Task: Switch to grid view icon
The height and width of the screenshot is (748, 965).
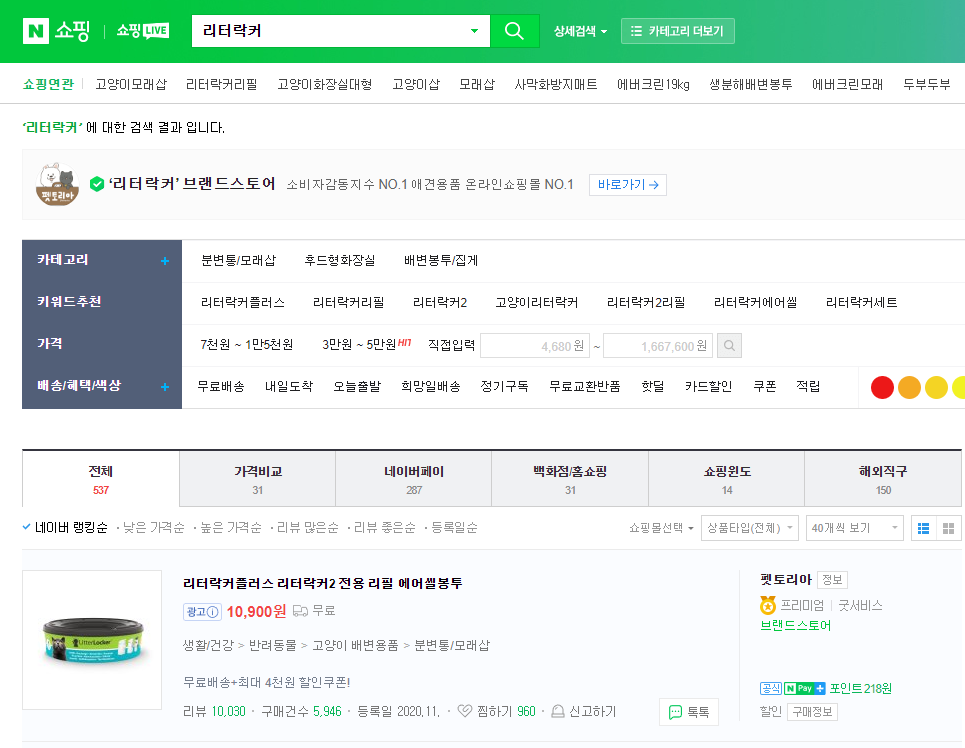Action: pos(948,528)
